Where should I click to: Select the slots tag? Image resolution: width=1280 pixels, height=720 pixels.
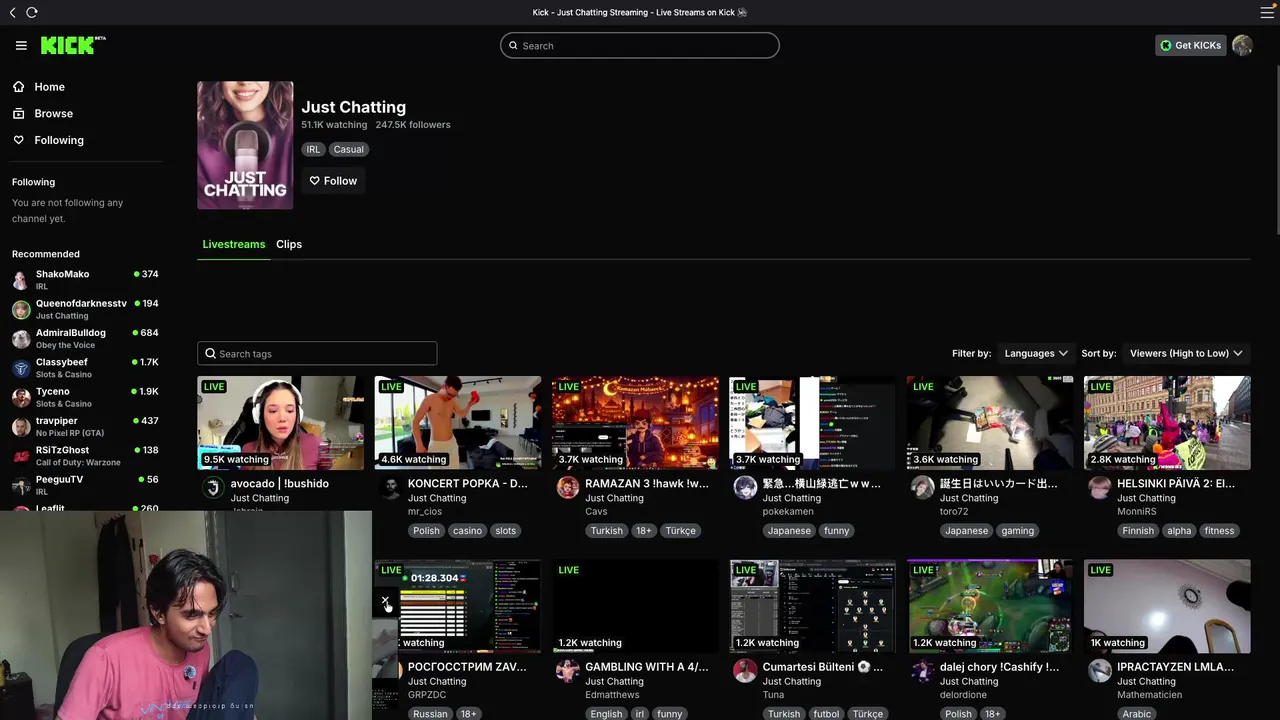(506, 531)
